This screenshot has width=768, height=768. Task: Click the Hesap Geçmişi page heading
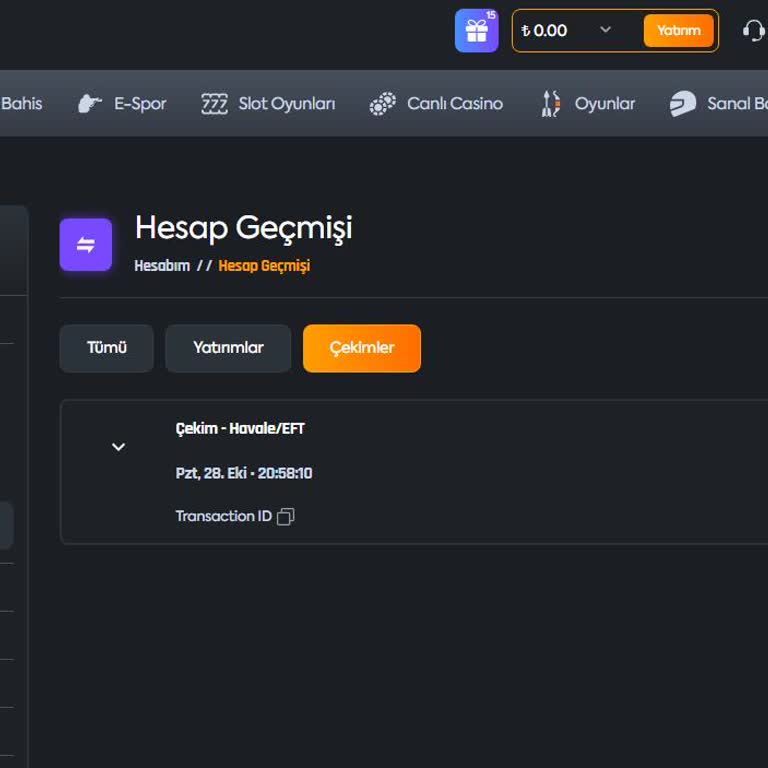[243, 228]
